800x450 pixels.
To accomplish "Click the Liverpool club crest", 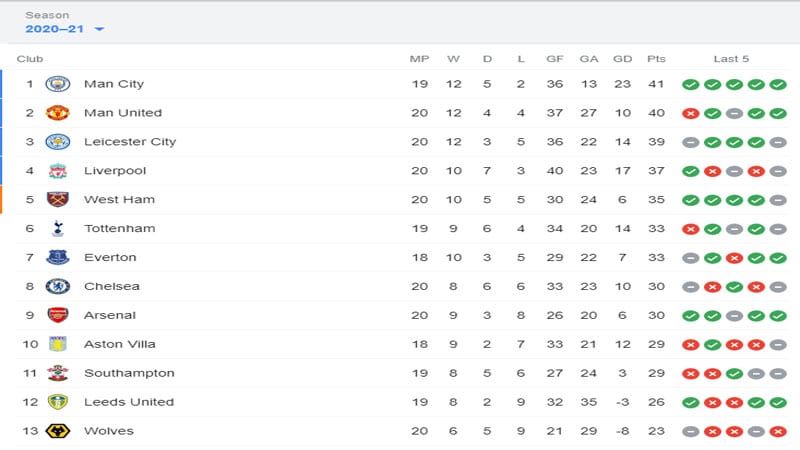I will click(58, 171).
